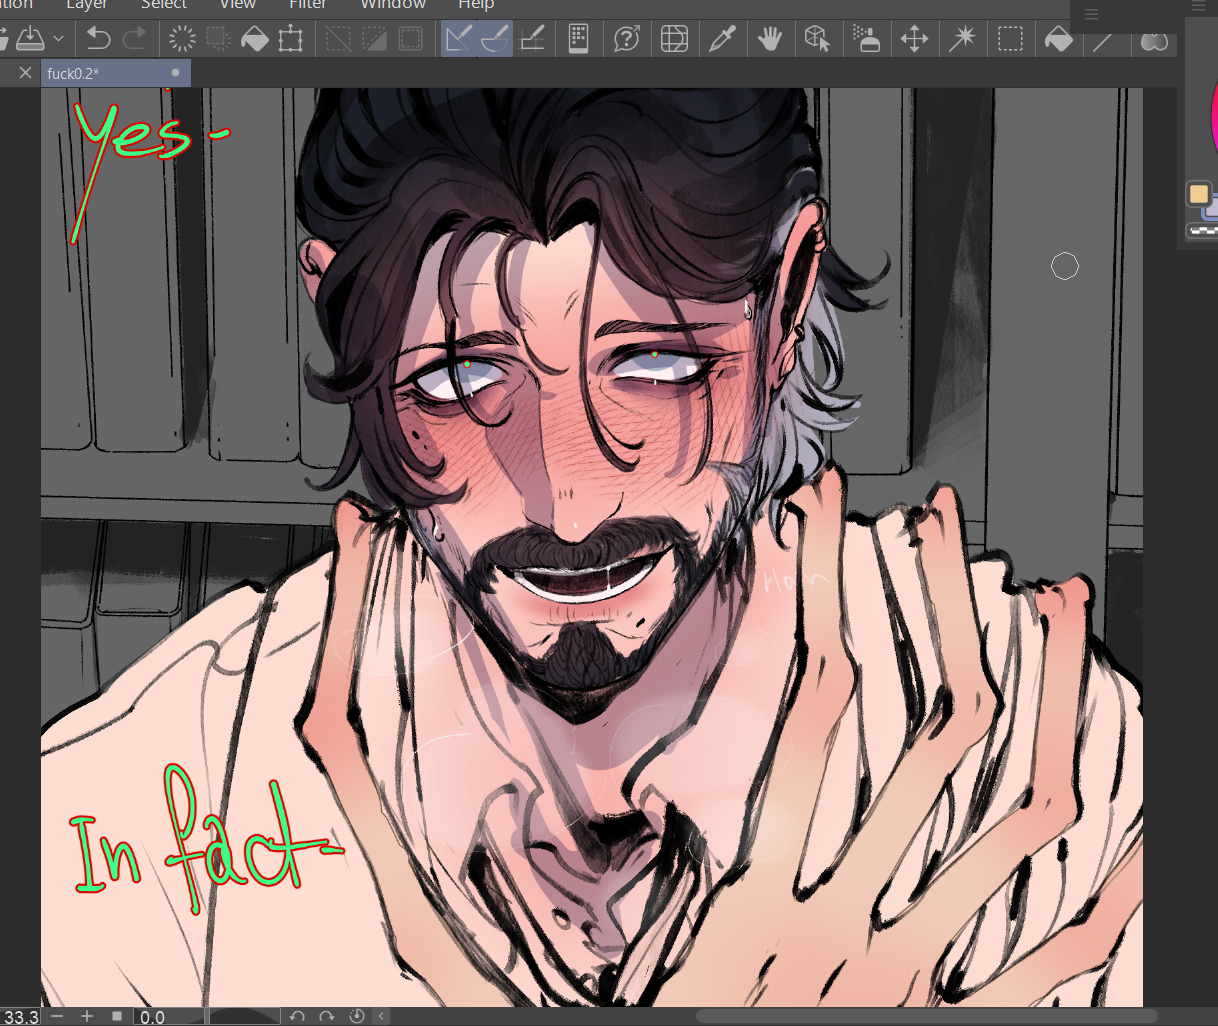The image size is (1218, 1026).
Task: Select the Hand (pan) tool
Action: 769,39
